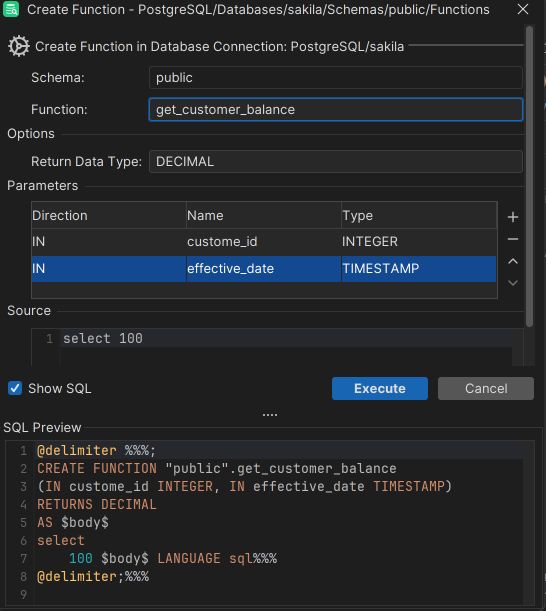This screenshot has height=611, width=546.
Task: Cancel the Create Function dialog
Action: pos(486,388)
